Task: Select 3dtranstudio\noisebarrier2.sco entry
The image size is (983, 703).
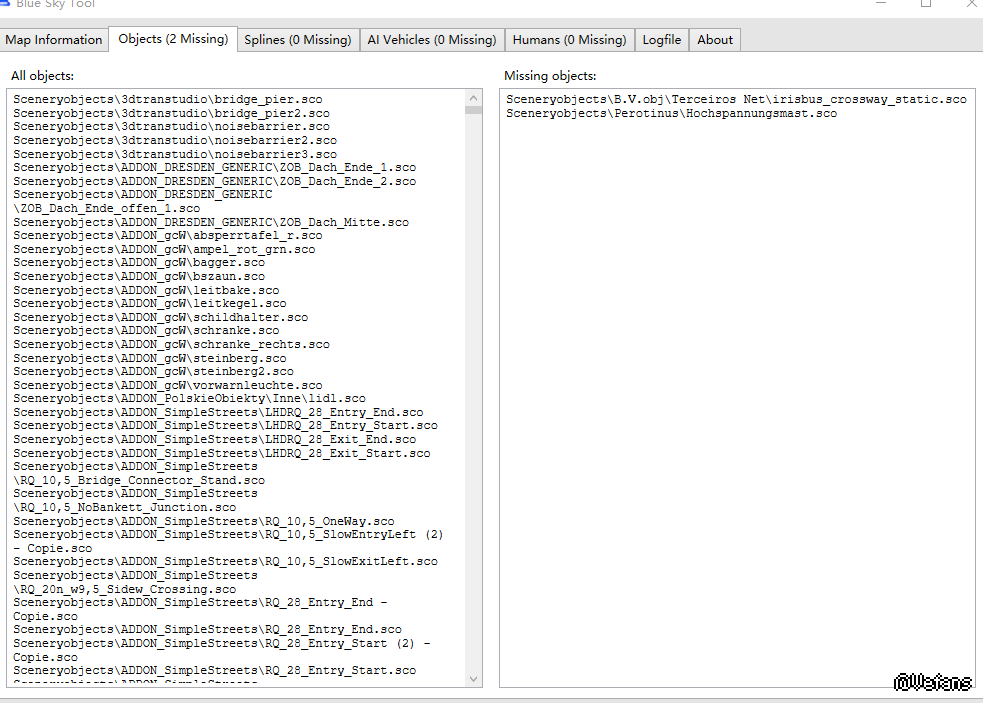Action: (175, 140)
